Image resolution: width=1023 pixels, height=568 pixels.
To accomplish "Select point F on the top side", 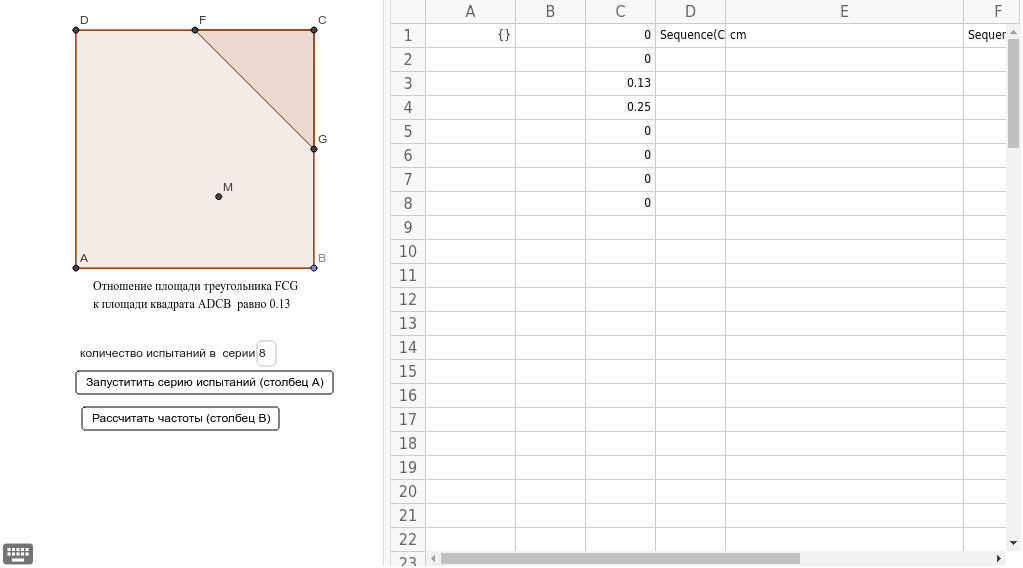I will click(x=195, y=30).
